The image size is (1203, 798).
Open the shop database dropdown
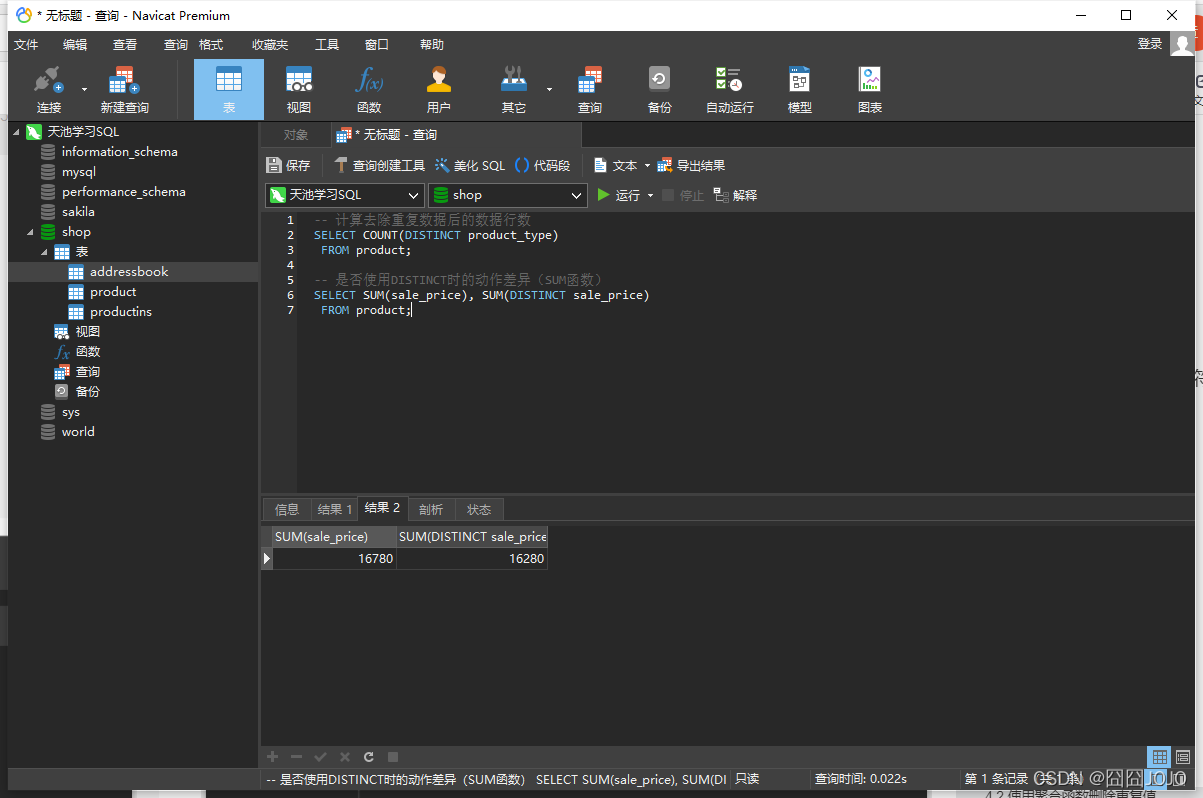[508, 195]
